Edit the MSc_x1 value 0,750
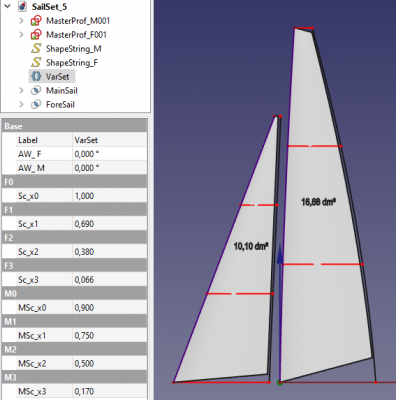This screenshot has width=396, height=400. pos(110,335)
